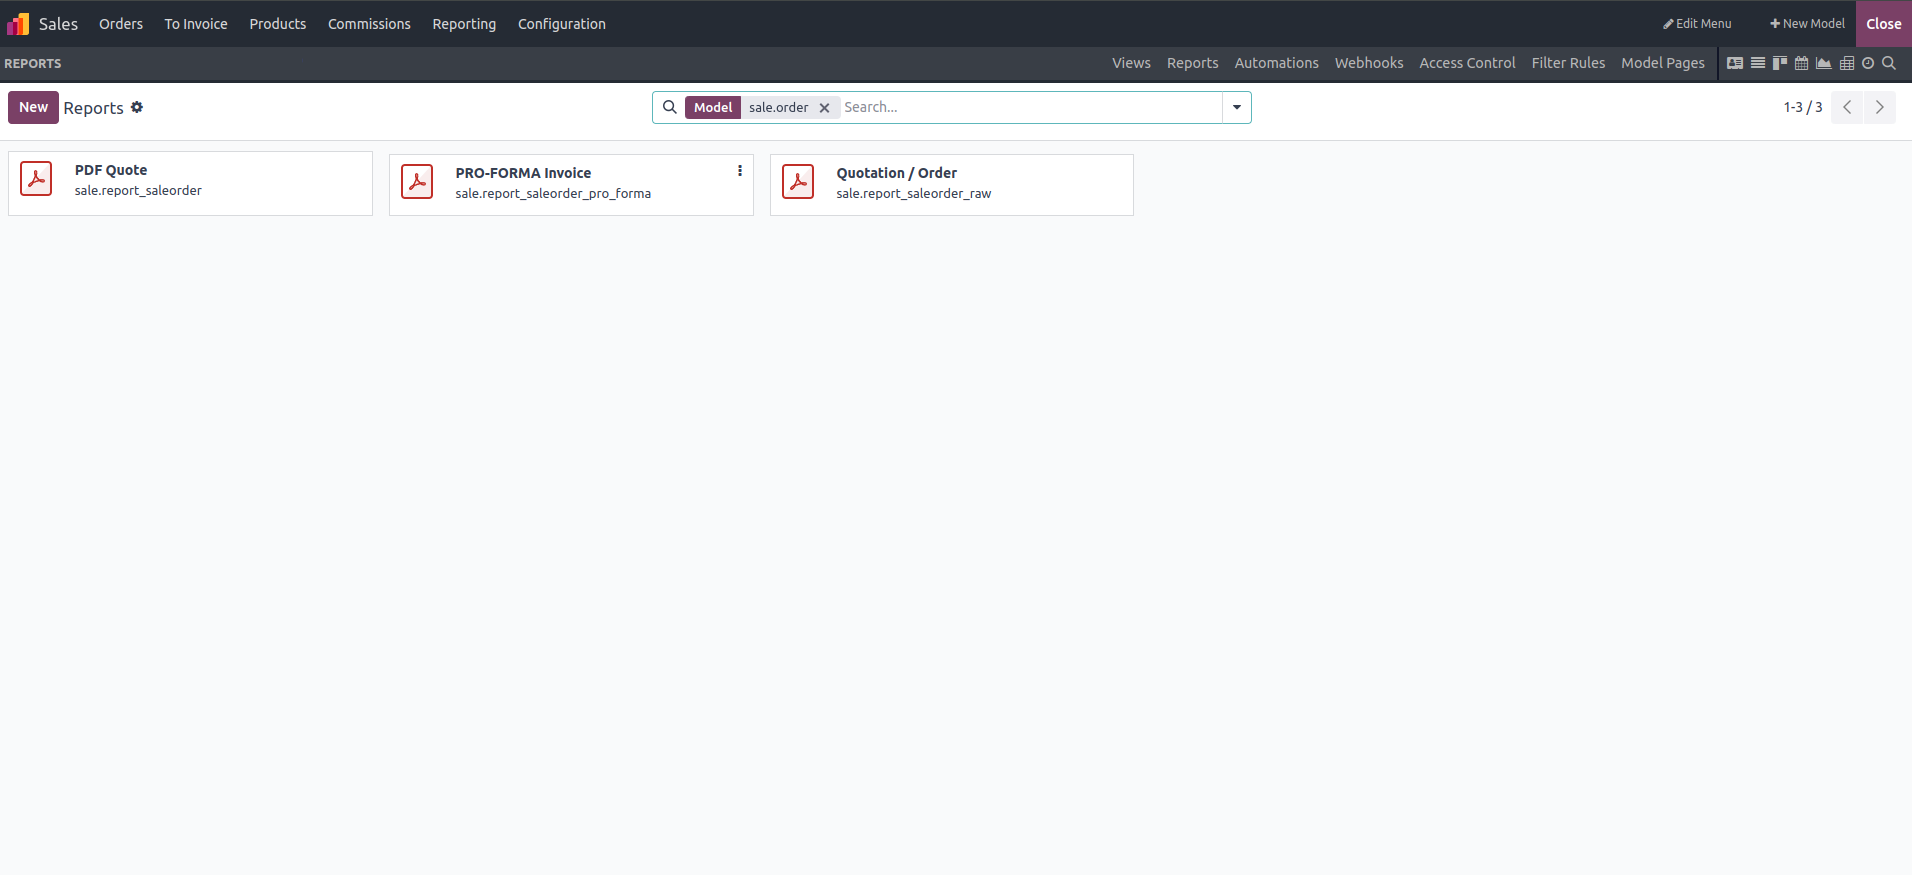Click sale.report_saleorder_pro_forma text
The height and width of the screenshot is (875, 1912).
pyautogui.click(x=553, y=194)
